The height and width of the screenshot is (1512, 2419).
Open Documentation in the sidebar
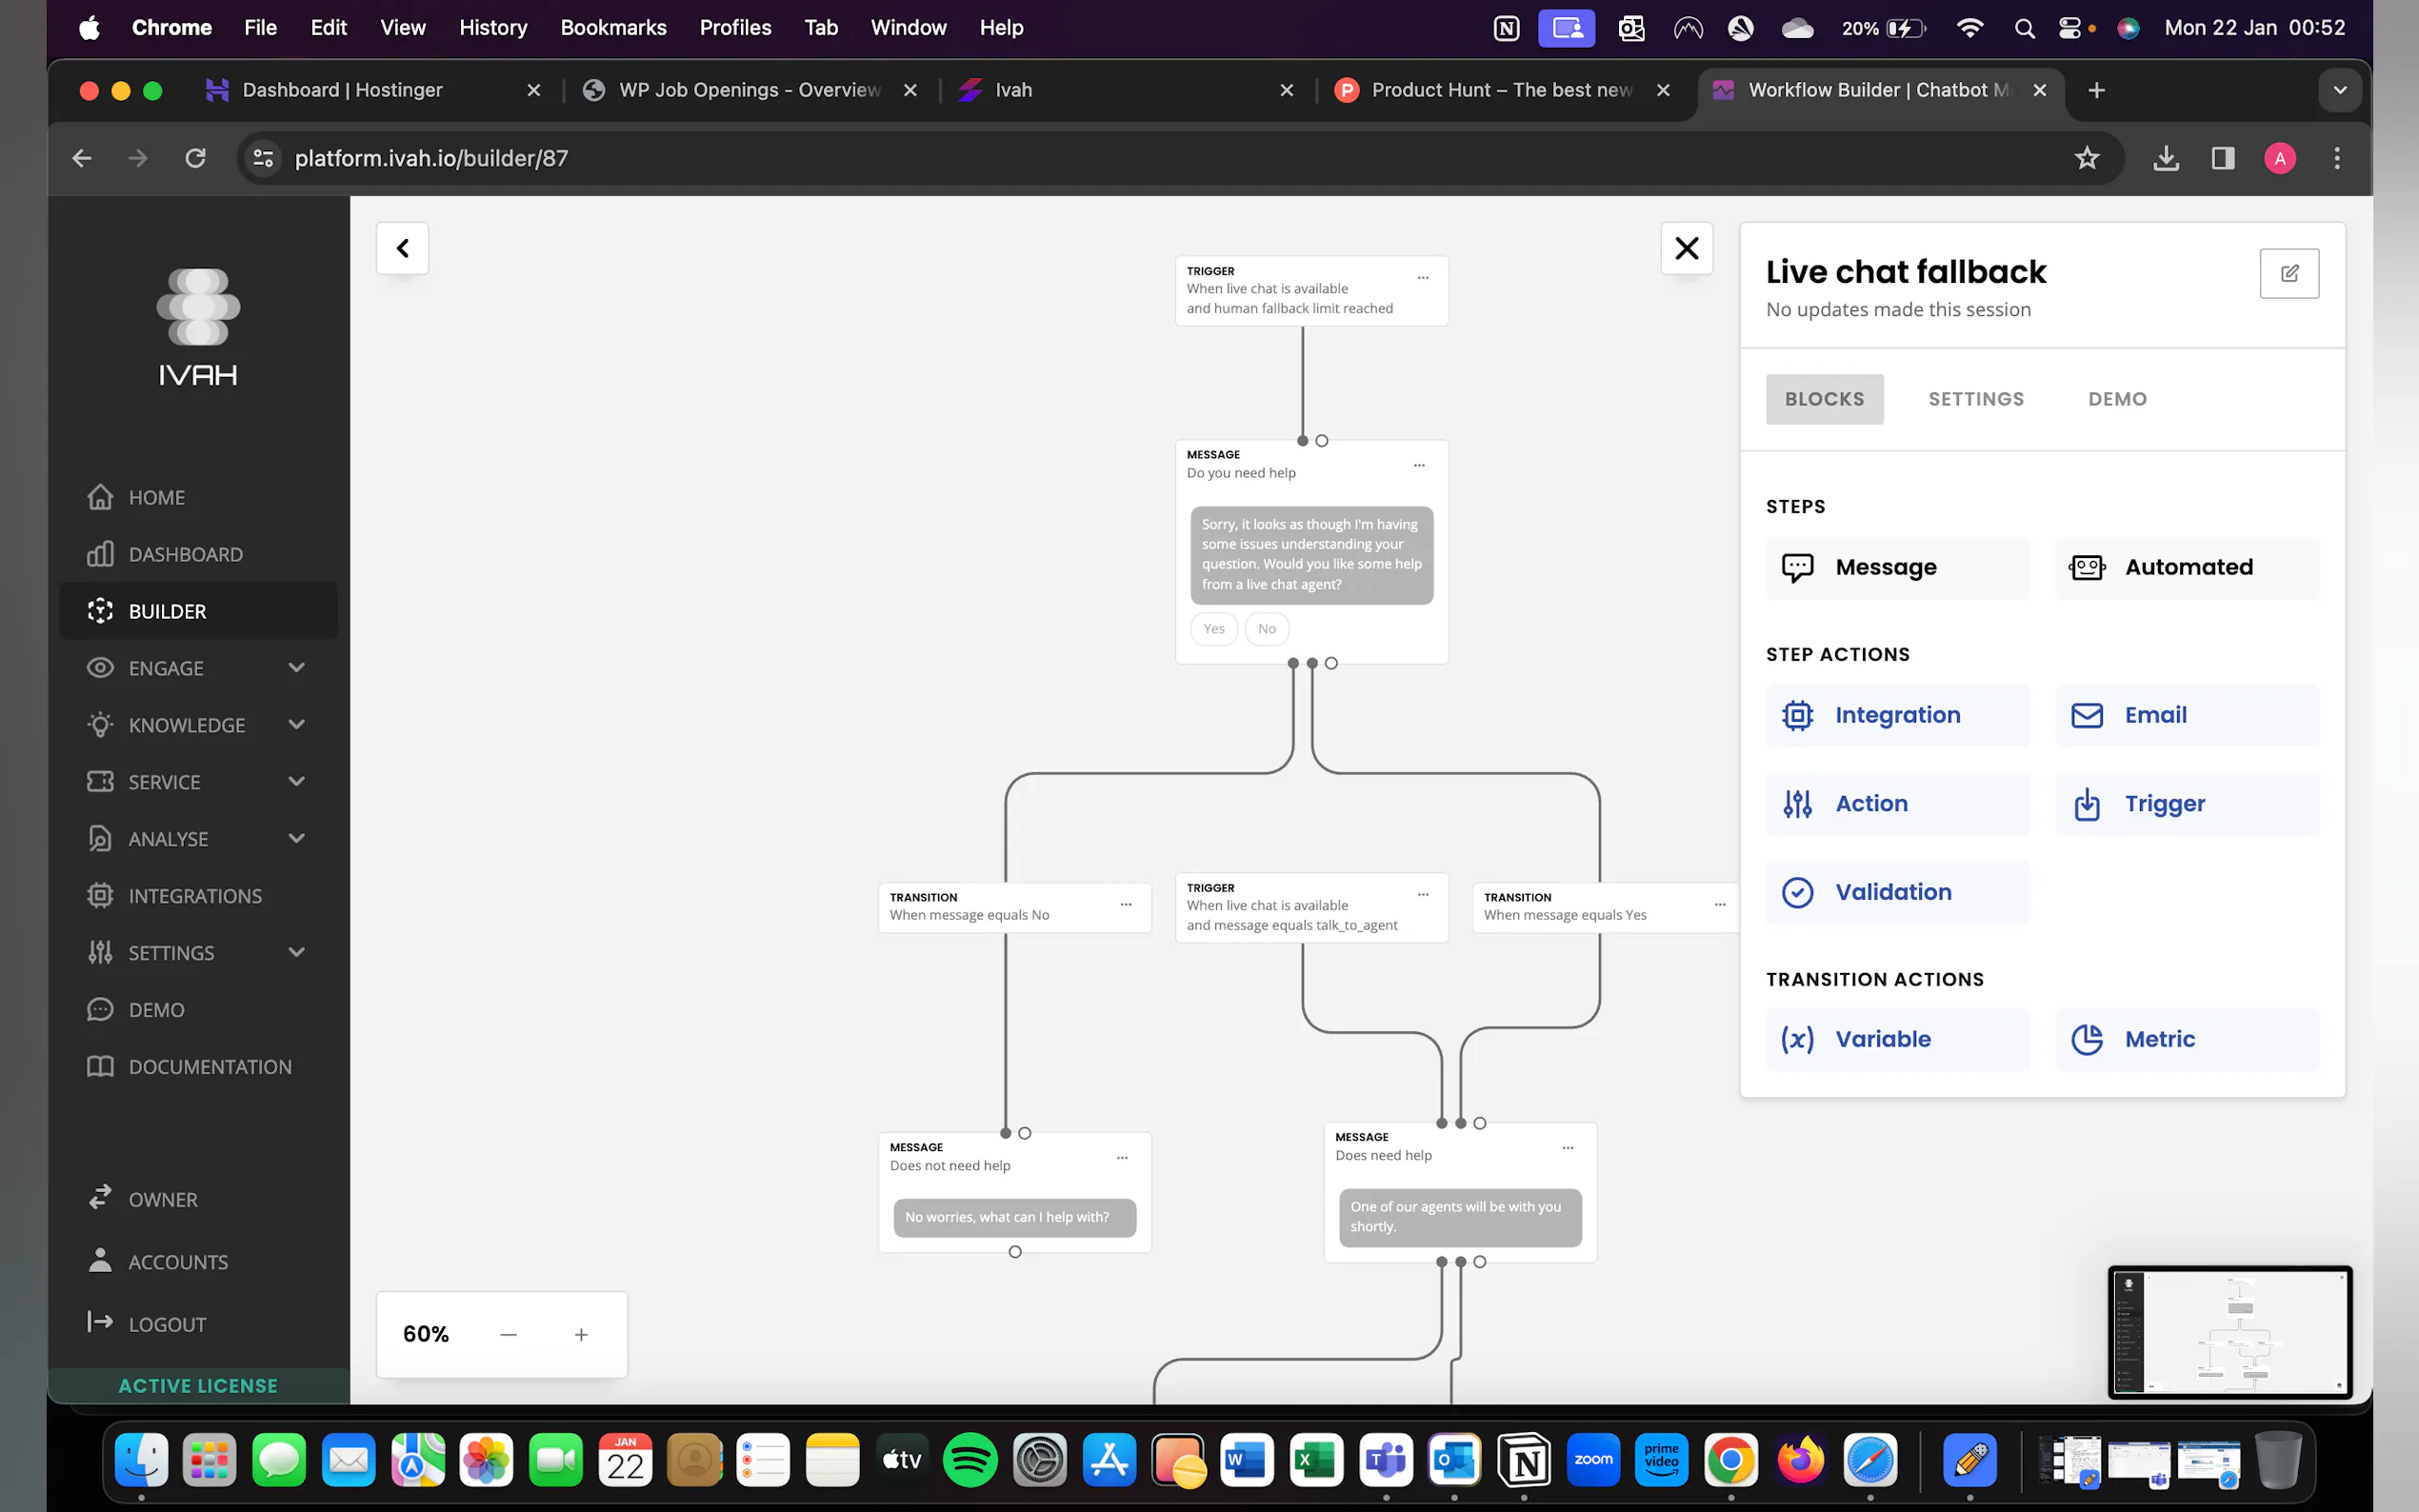(209, 1067)
